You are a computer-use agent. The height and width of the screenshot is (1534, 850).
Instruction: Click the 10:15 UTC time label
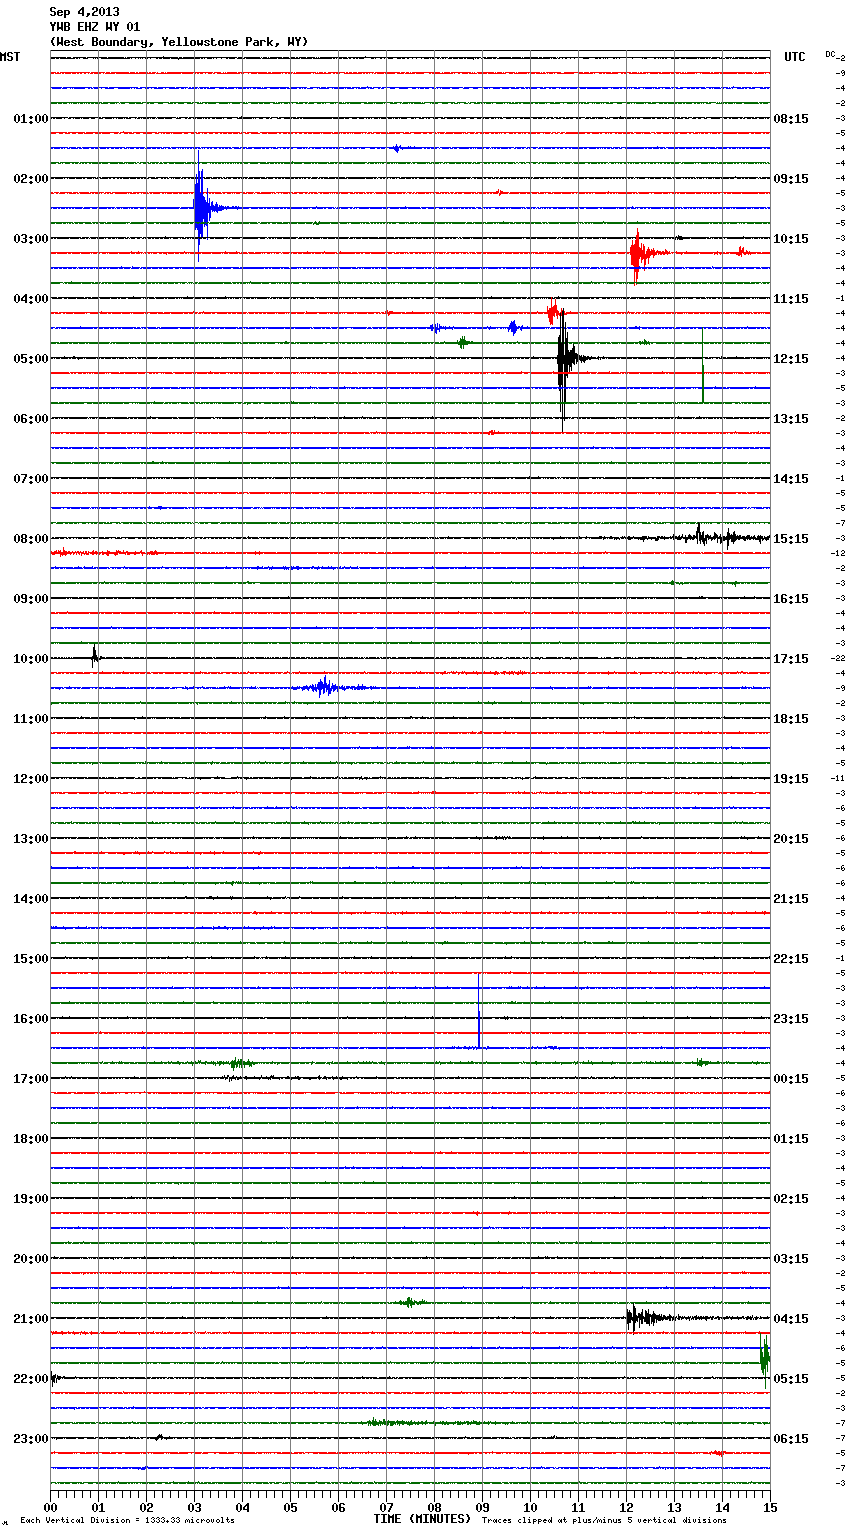(x=791, y=238)
